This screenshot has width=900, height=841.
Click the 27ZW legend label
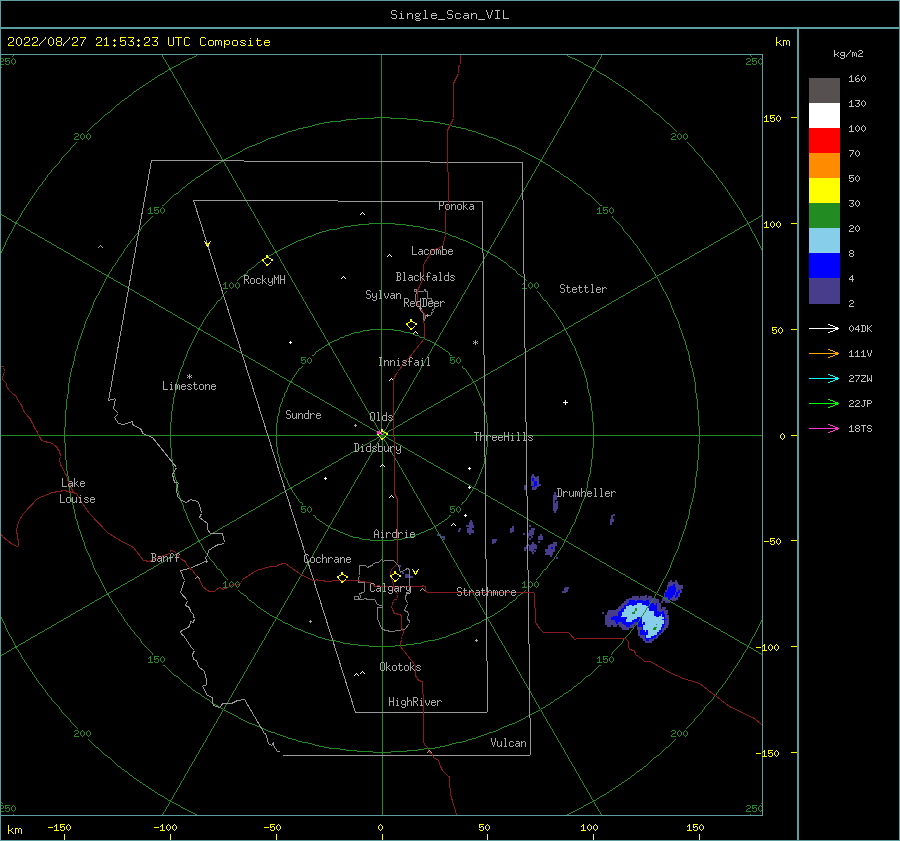[x=860, y=378]
